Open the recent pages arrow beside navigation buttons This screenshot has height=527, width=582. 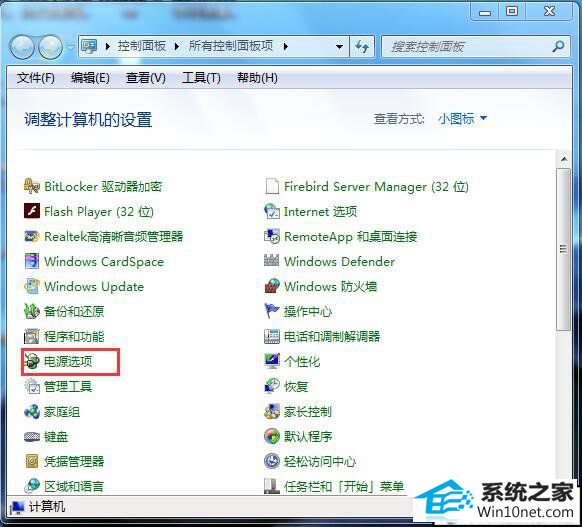click(71, 47)
